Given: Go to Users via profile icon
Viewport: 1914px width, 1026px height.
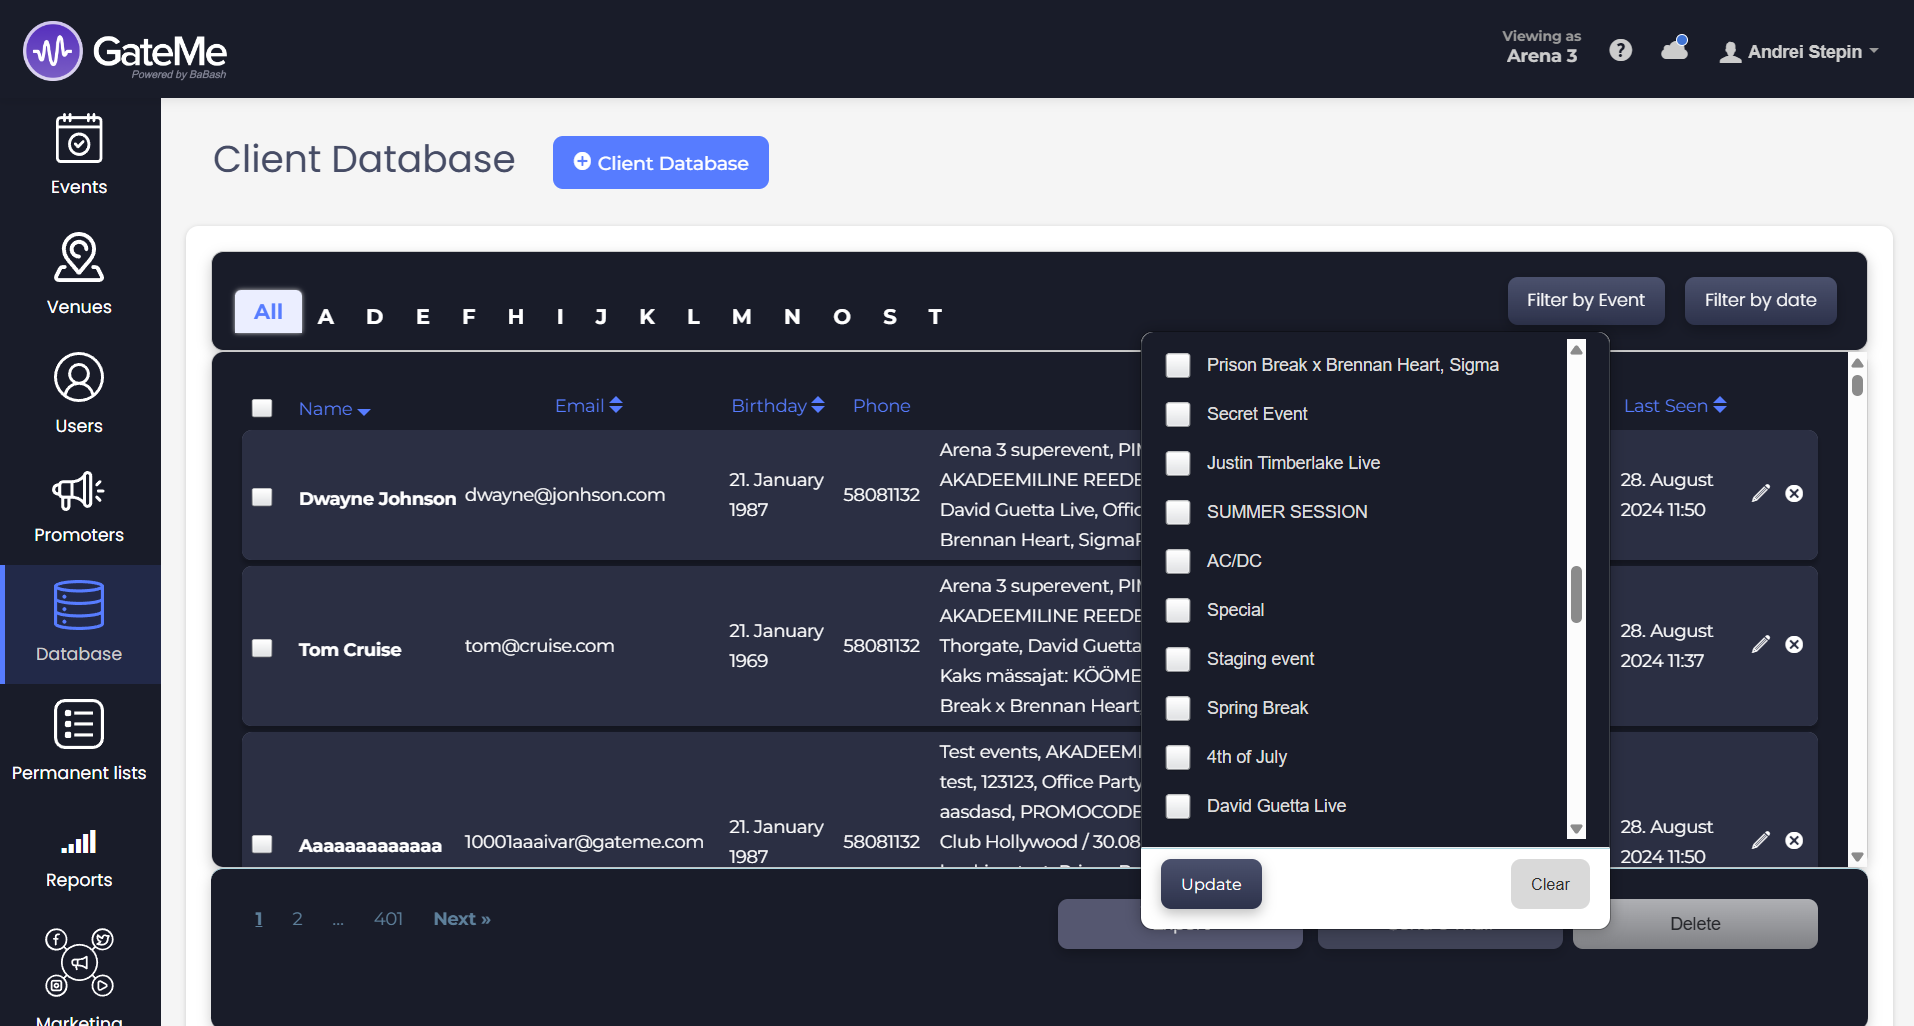Looking at the screenshot, I should (79, 378).
